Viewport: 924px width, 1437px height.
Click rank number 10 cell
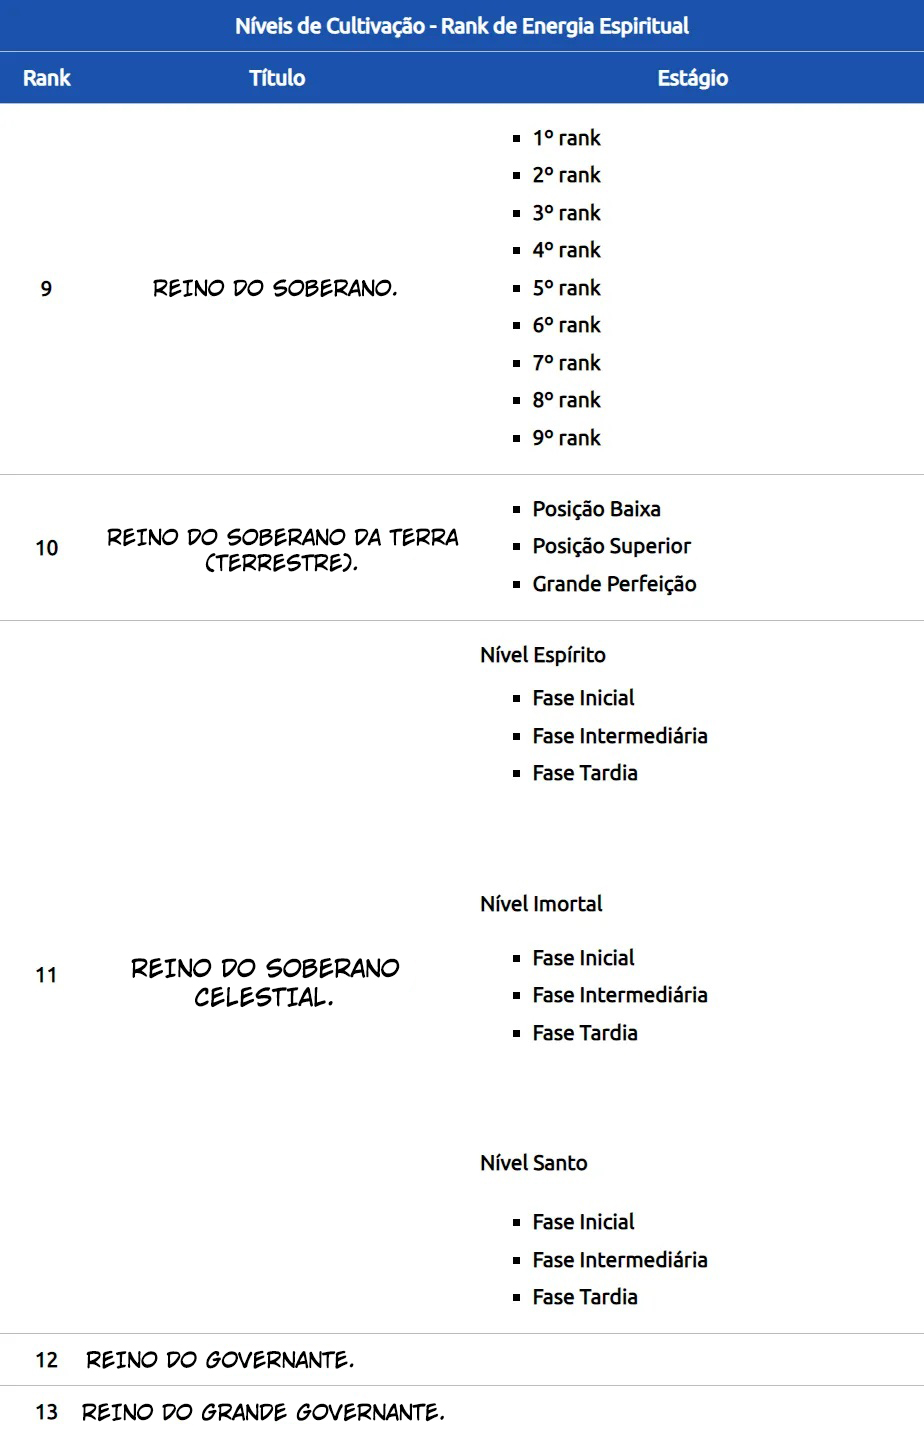47,548
